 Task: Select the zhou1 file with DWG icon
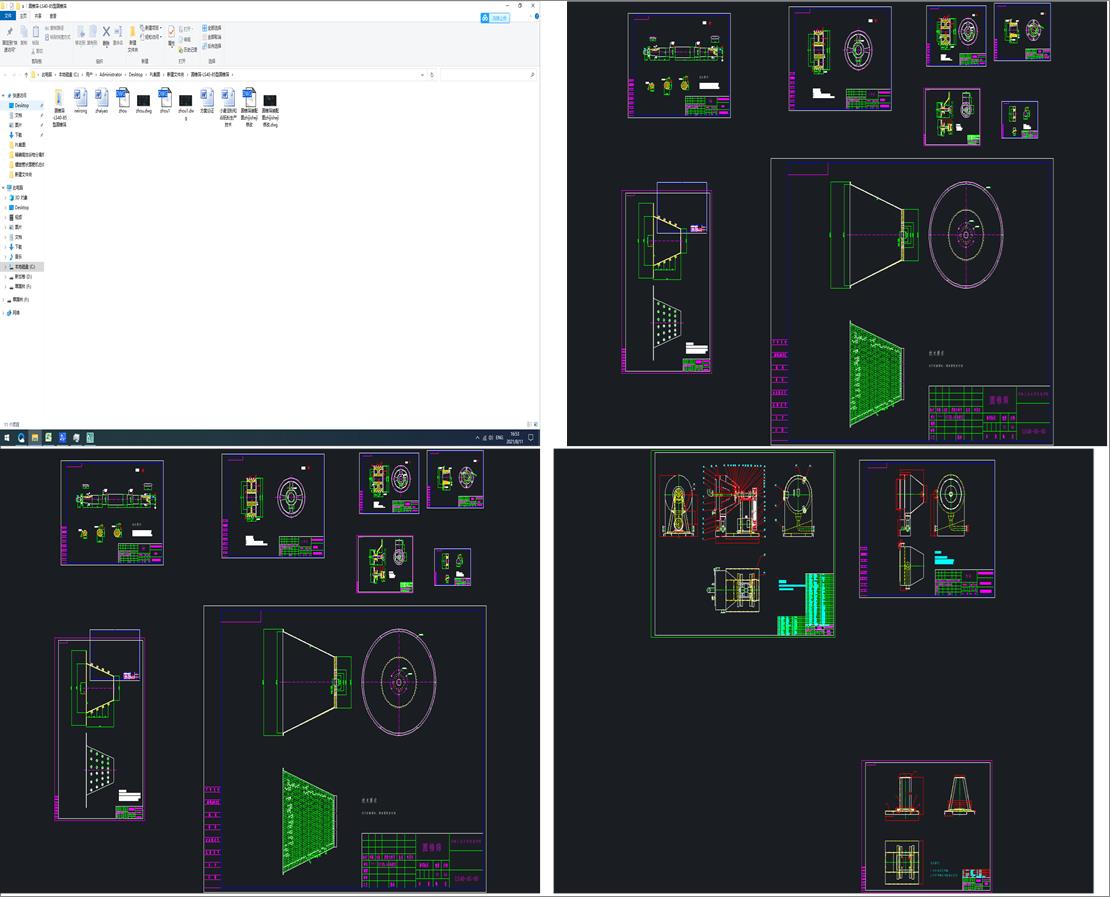click(164, 100)
